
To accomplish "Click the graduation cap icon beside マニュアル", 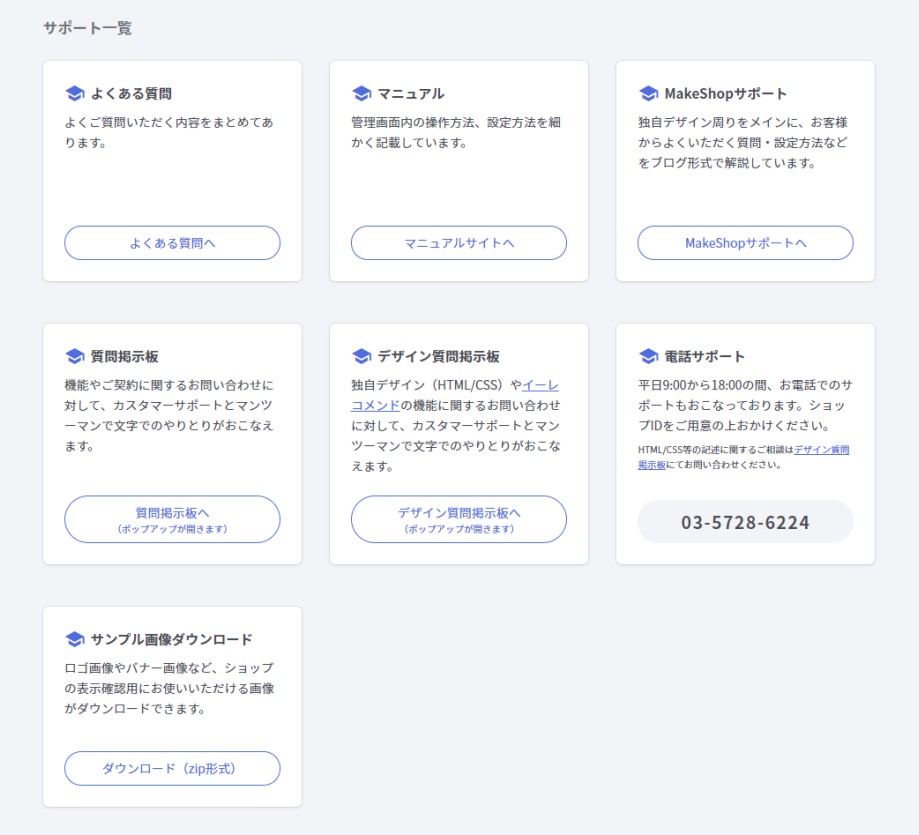I will (362, 93).
